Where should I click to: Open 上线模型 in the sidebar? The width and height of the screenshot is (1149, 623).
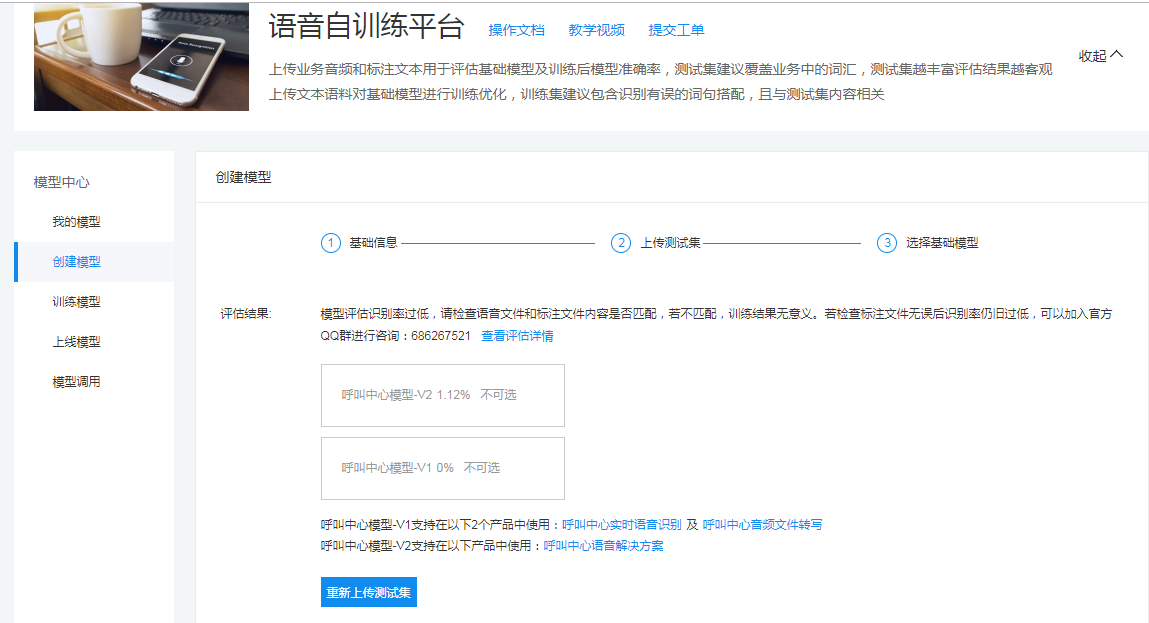click(x=76, y=342)
